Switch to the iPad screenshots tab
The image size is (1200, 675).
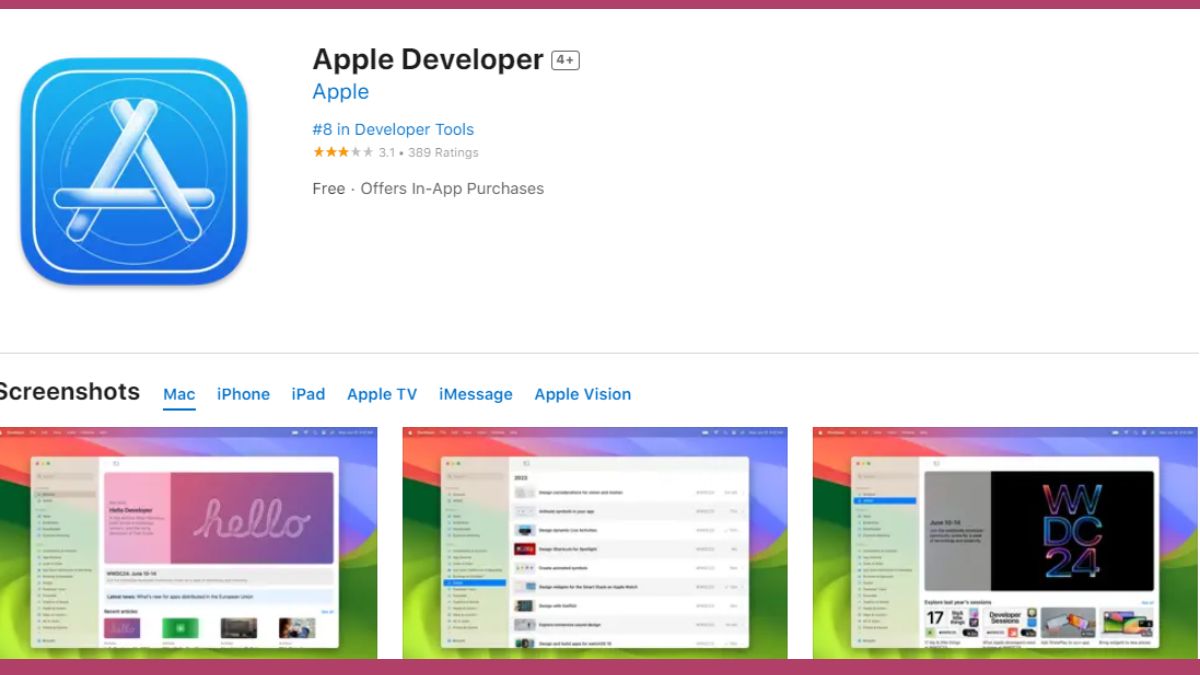[x=308, y=394]
